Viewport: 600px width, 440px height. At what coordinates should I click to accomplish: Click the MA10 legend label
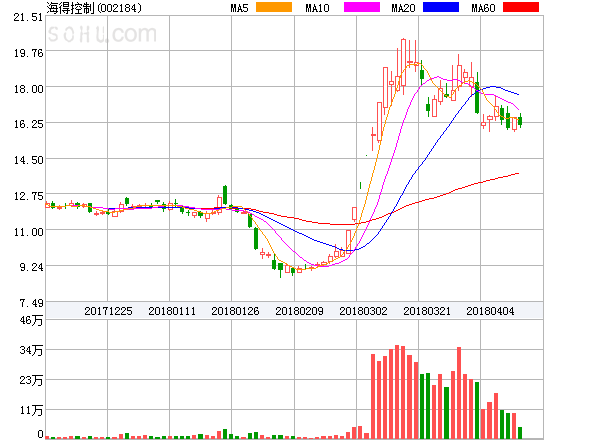click(x=317, y=8)
